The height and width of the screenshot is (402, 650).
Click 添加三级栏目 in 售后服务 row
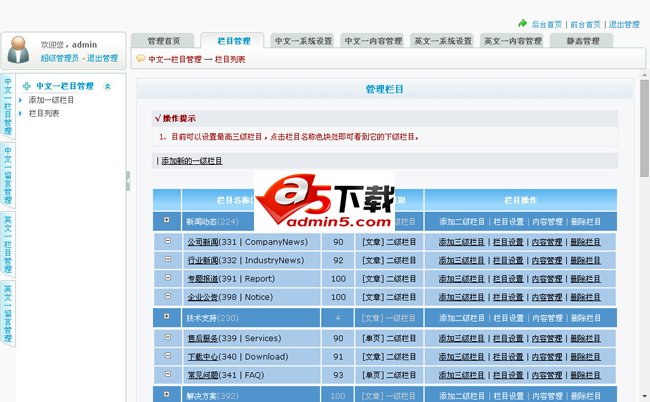[462, 338]
